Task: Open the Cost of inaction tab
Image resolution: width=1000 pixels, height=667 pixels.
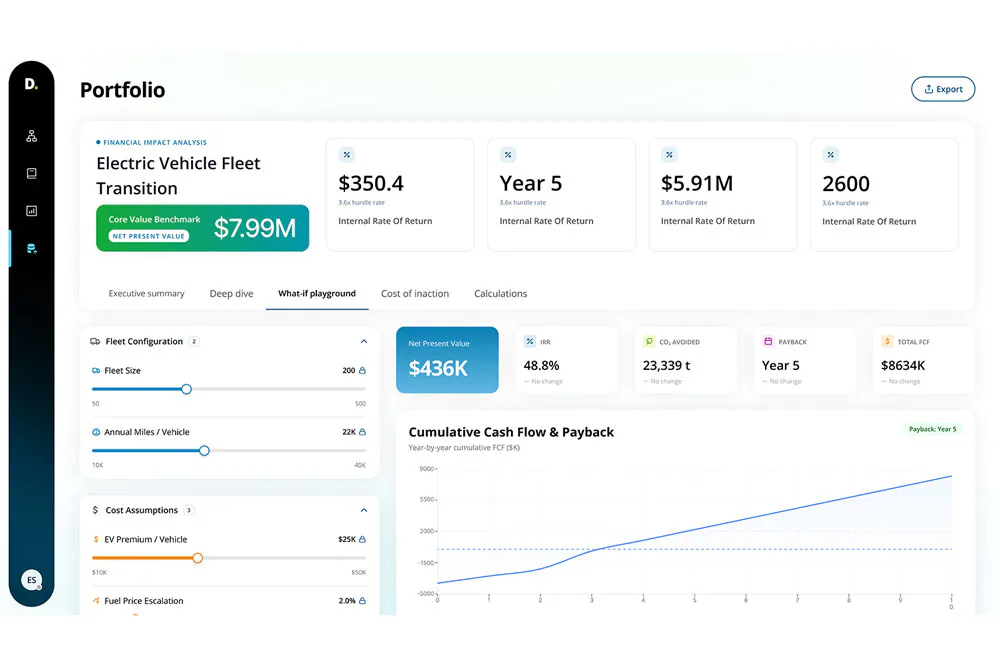Action: point(415,293)
